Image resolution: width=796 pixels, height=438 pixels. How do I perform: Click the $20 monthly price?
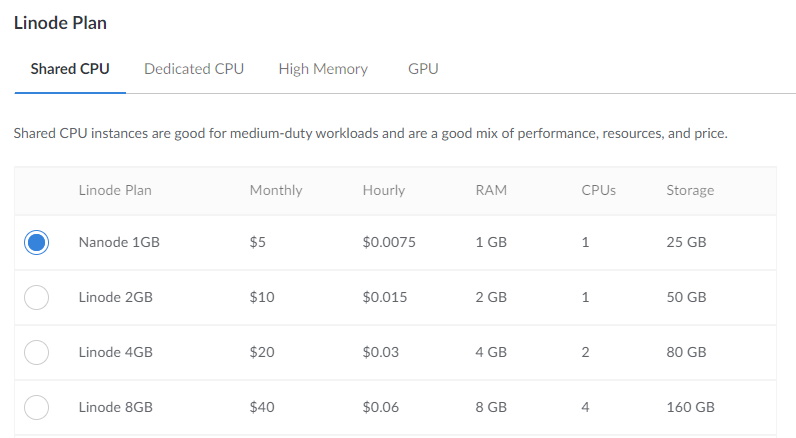pos(262,352)
